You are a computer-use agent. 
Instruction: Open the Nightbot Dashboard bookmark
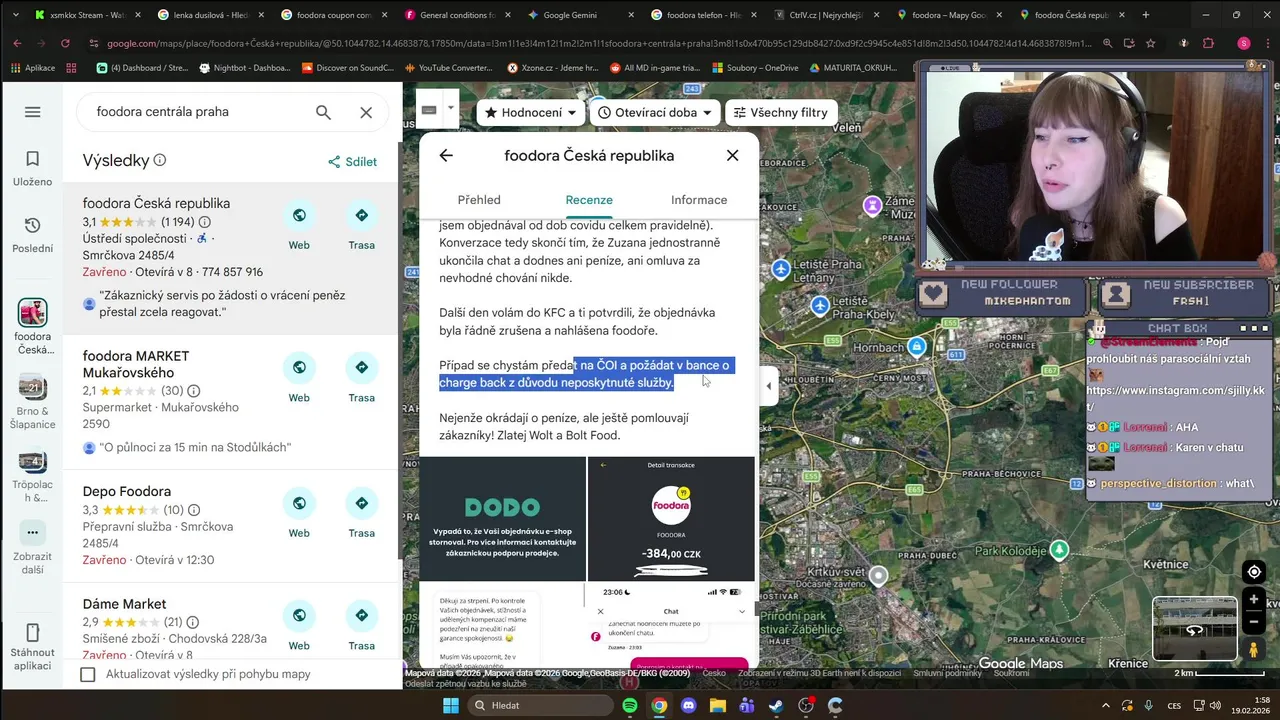tap(245, 68)
